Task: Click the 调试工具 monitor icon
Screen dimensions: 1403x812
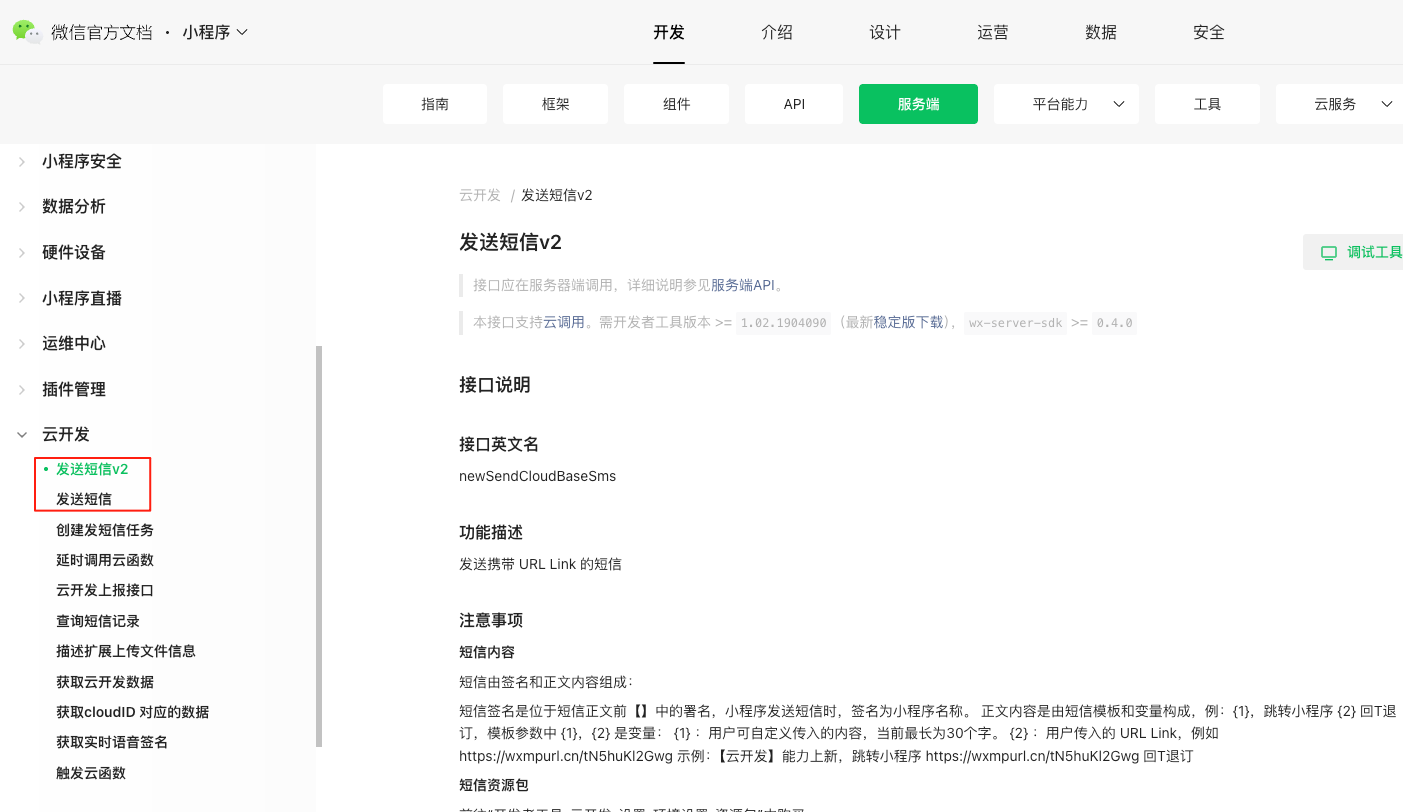Action: coord(1329,253)
